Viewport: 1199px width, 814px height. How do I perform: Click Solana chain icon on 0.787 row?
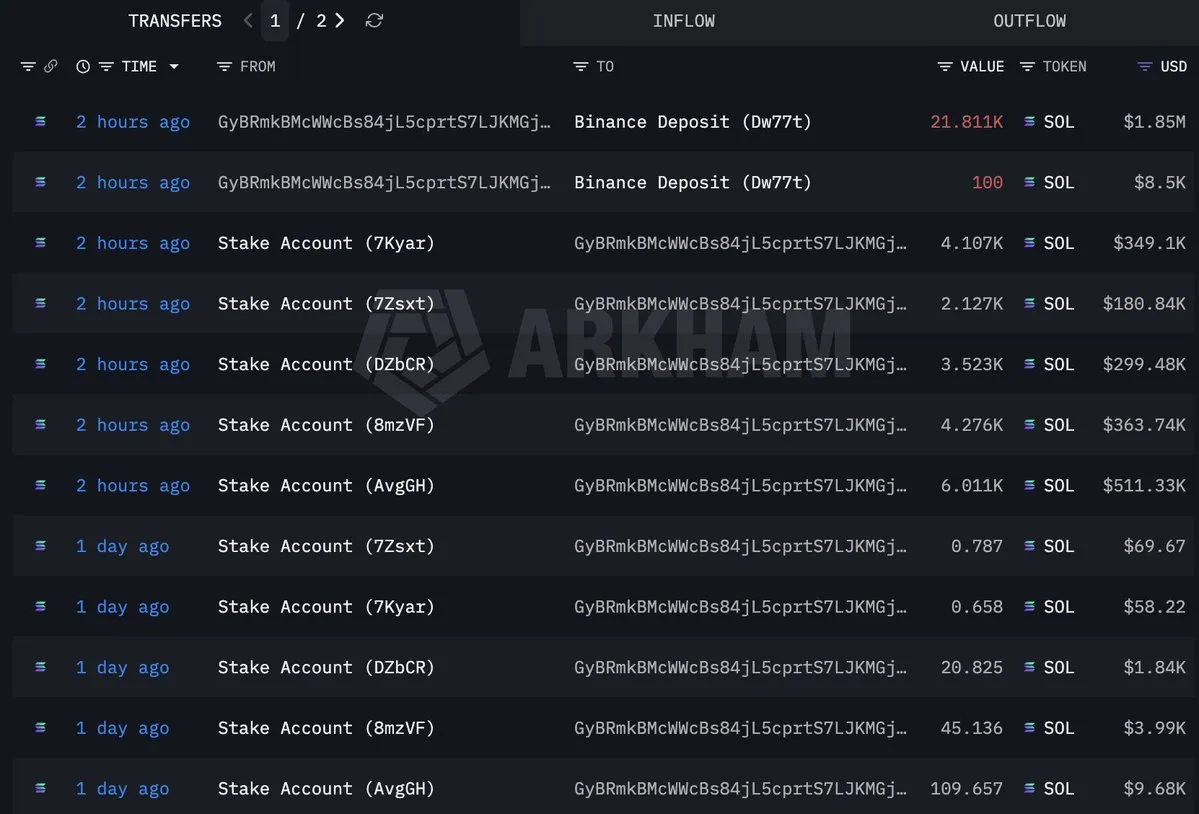click(x=41, y=546)
